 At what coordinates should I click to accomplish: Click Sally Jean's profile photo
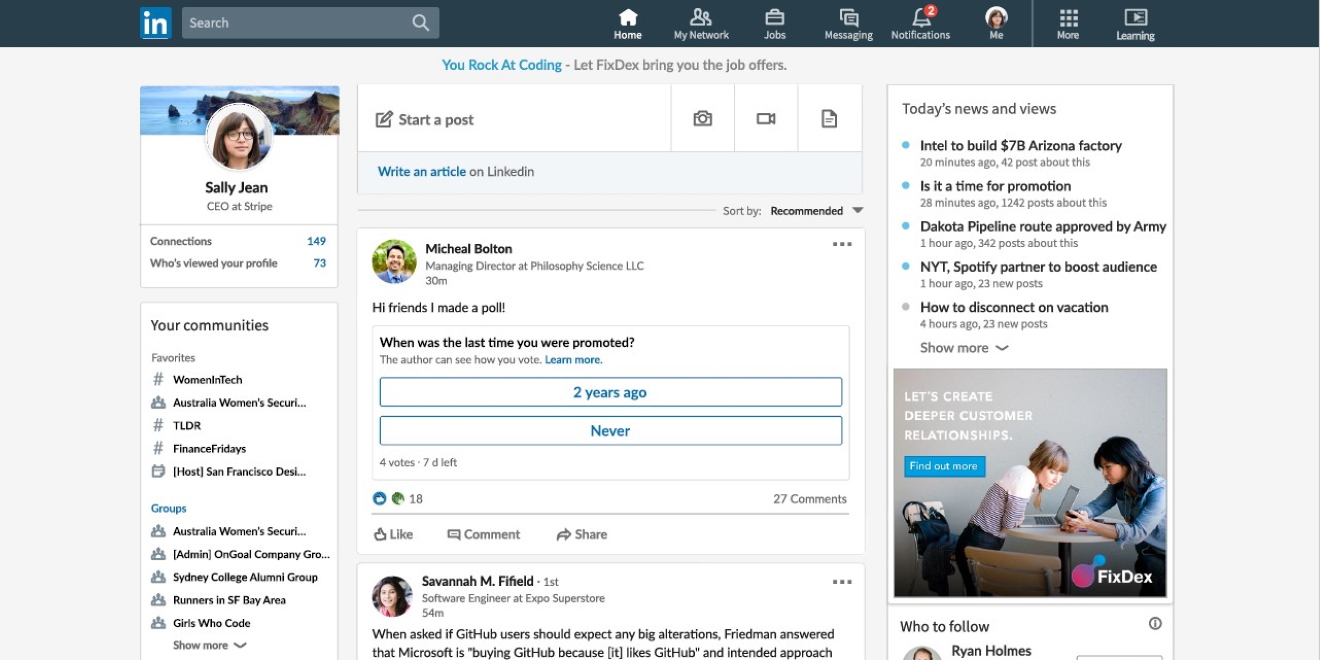(x=239, y=137)
